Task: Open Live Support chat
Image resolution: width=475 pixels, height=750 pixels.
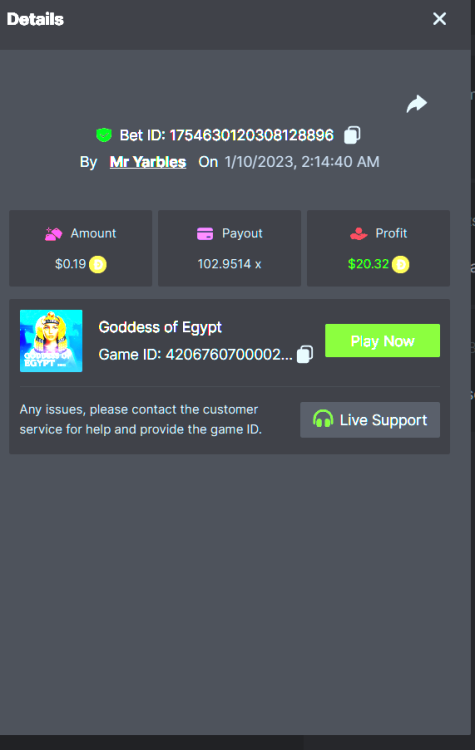Action: tap(370, 419)
